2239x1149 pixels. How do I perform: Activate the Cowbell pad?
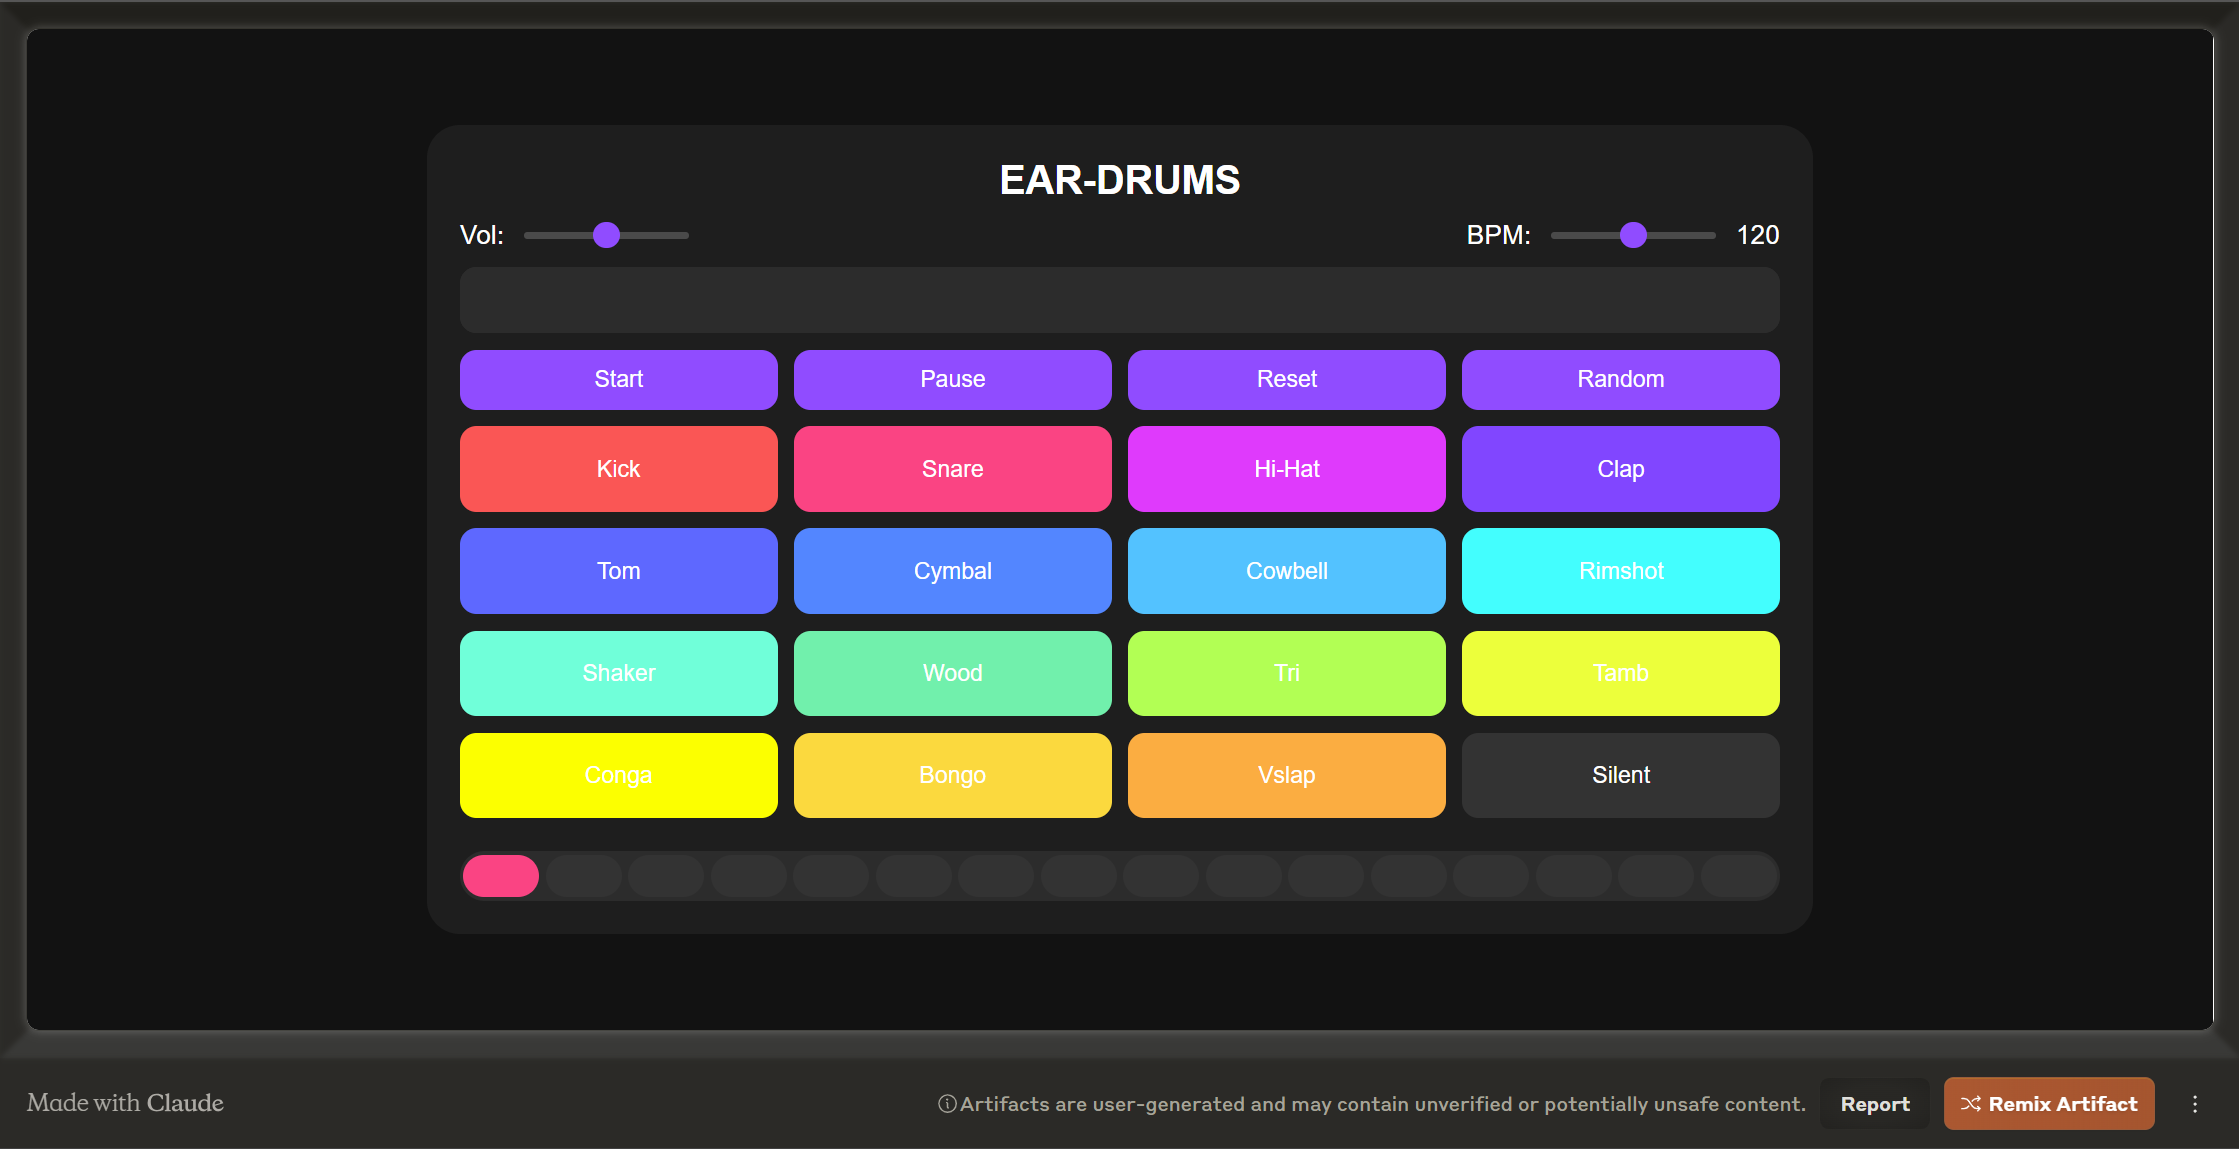(1285, 570)
